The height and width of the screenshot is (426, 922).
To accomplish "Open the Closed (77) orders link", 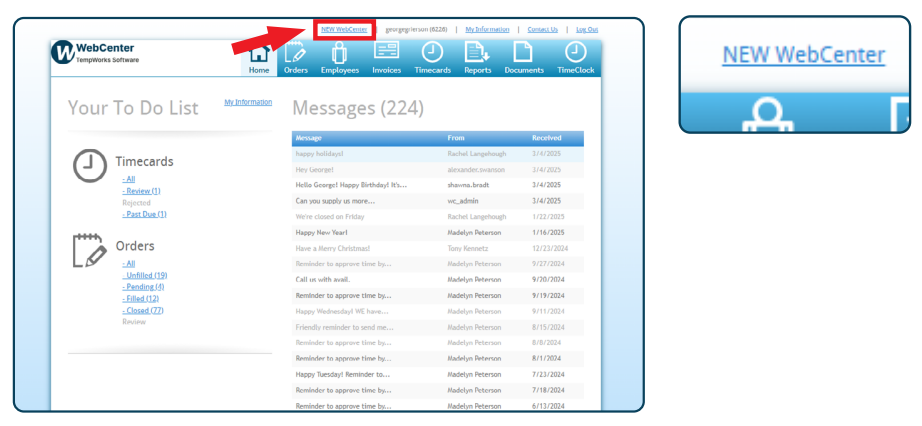I will point(143,310).
